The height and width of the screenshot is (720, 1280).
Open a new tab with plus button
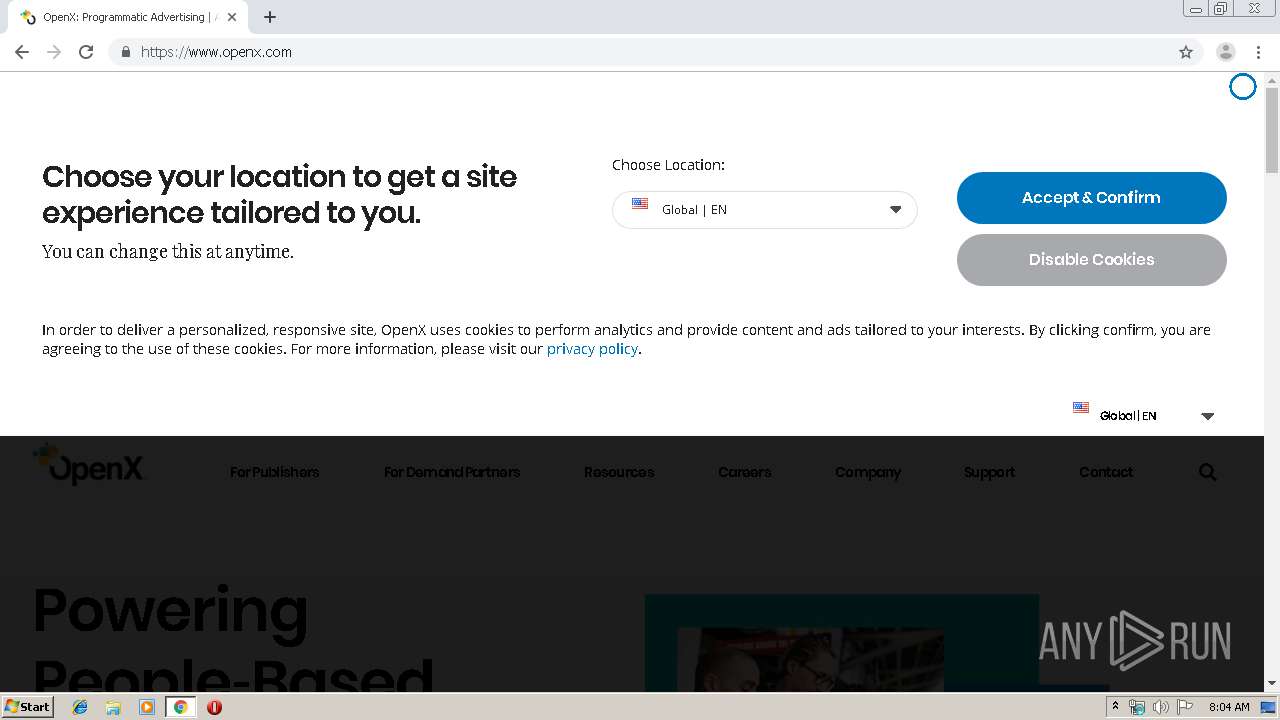(270, 17)
